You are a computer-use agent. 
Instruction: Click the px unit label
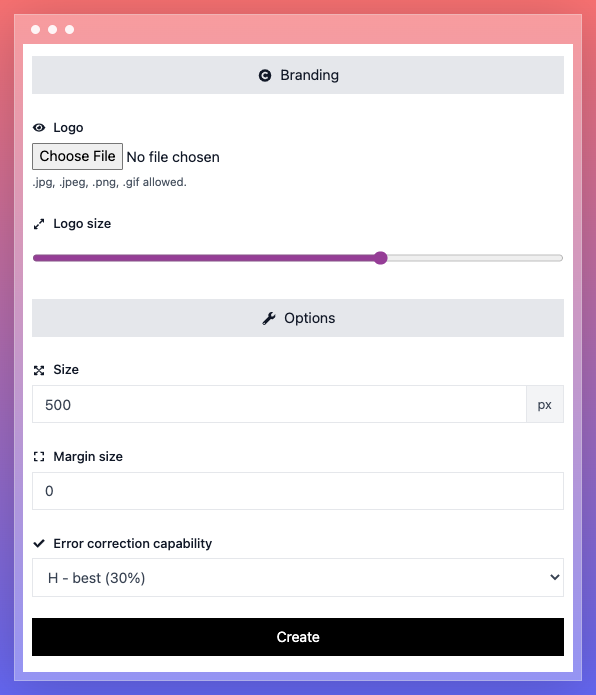(545, 404)
